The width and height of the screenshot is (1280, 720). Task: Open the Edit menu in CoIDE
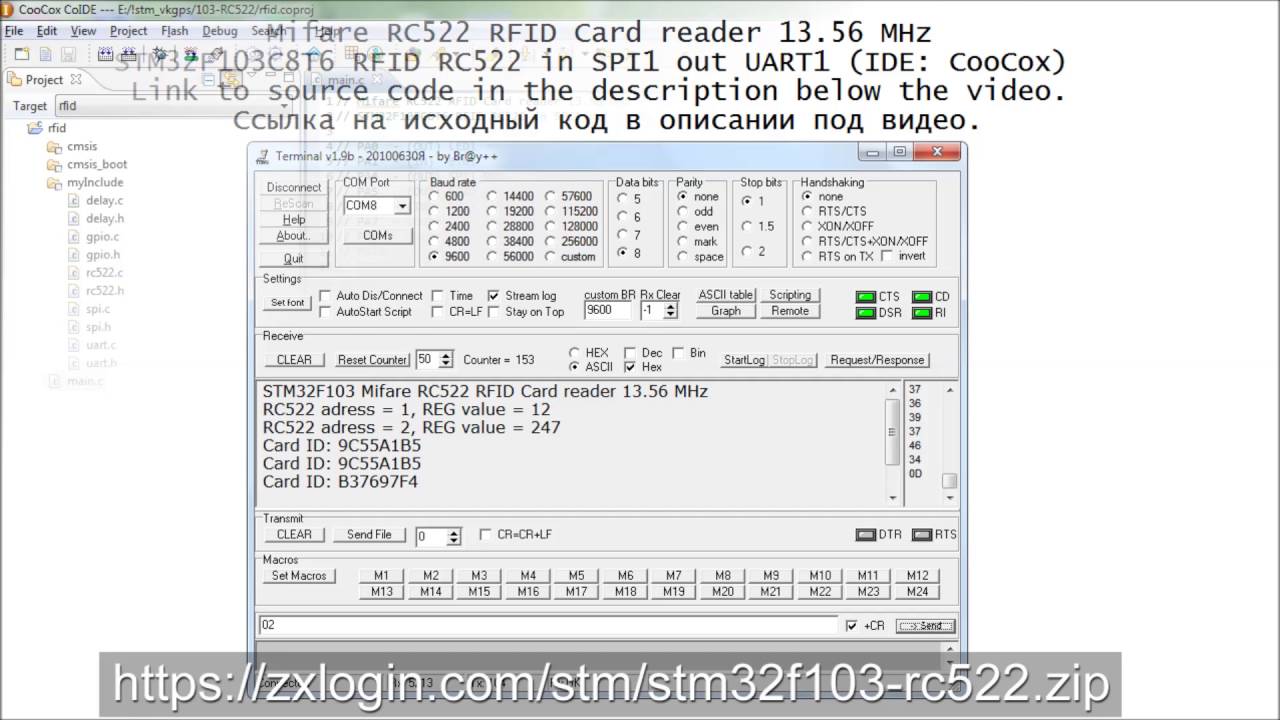[x=47, y=31]
